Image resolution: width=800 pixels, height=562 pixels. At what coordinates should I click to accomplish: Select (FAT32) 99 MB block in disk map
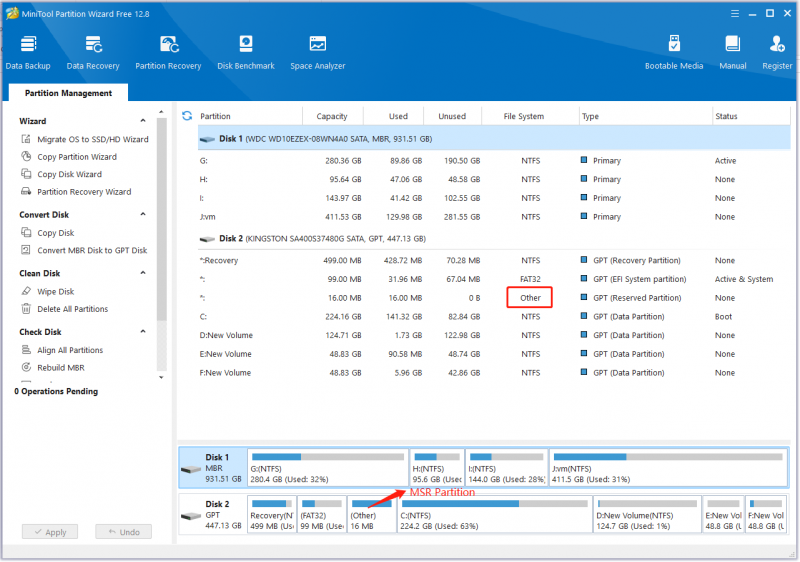322,515
